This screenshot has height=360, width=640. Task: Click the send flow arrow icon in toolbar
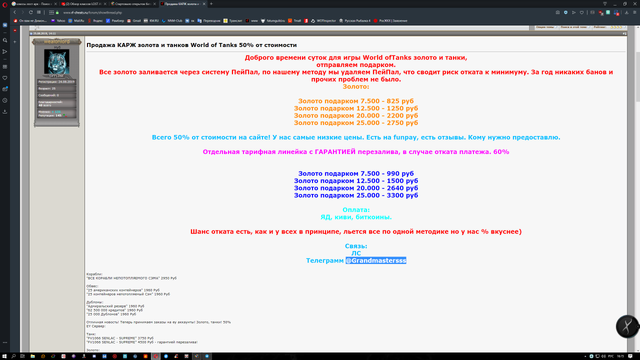pyautogui.click(x=573, y=13)
